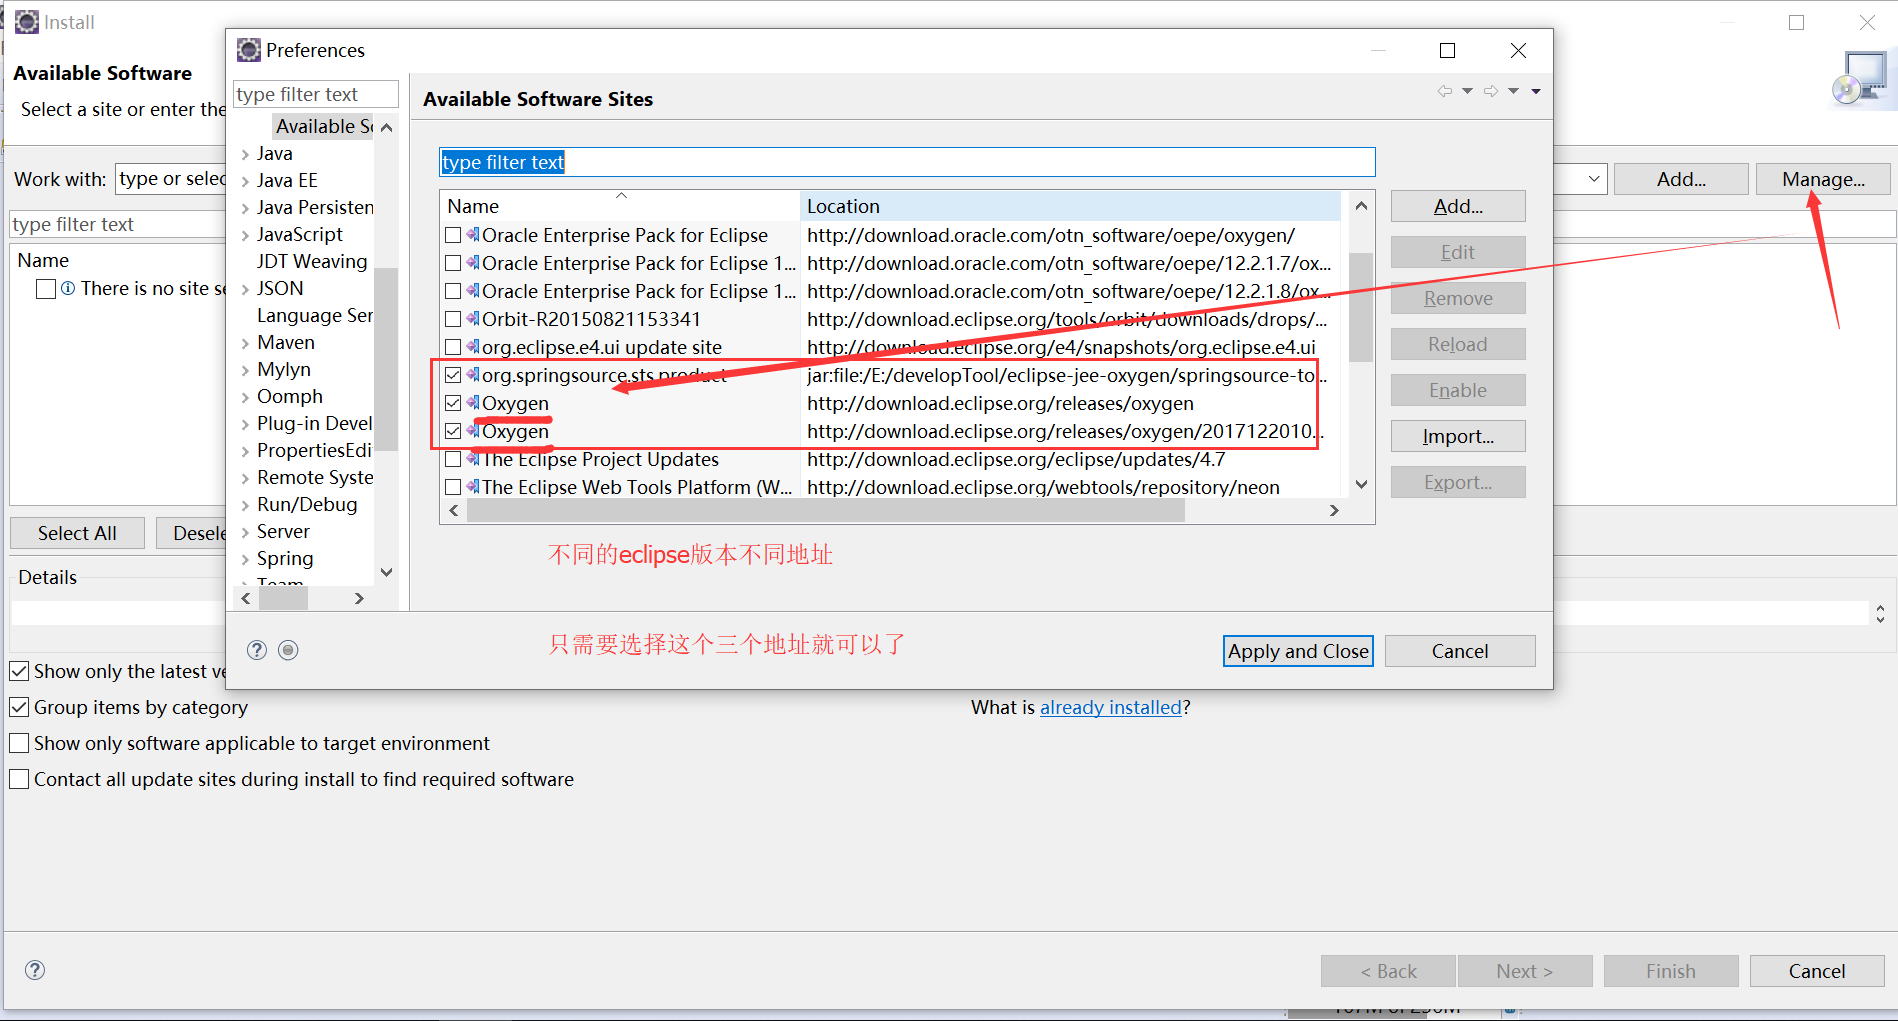
Task: Click the sort arrow on the Name column
Action: click(x=620, y=196)
